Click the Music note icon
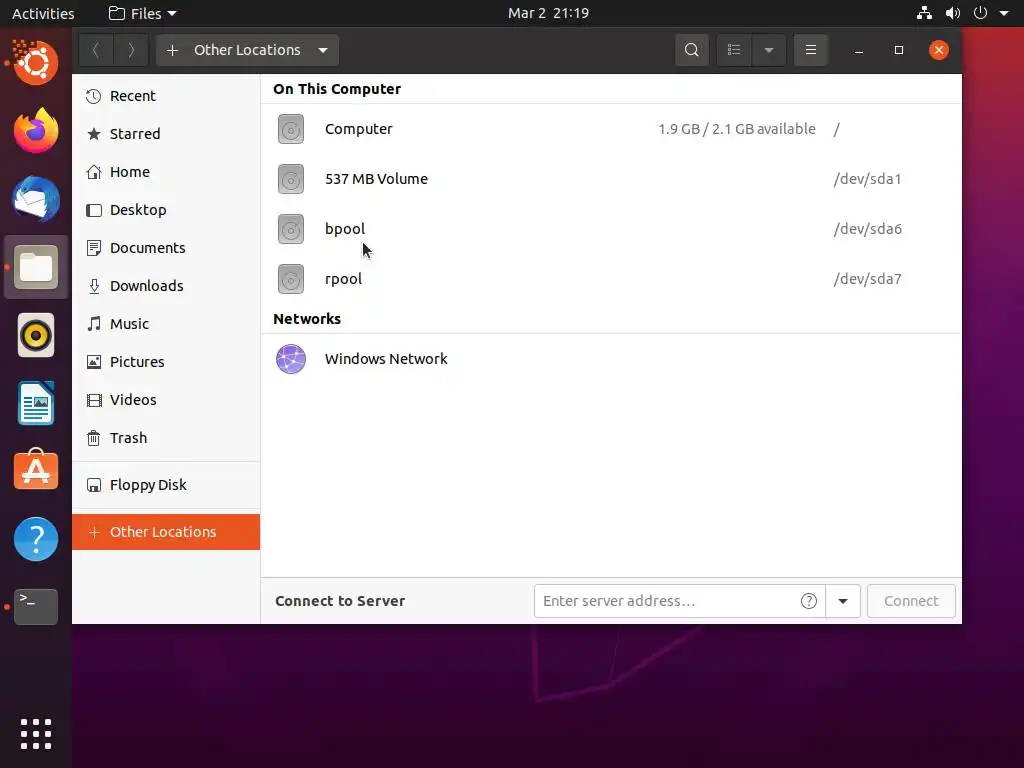The image size is (1024, 768). click(94, 324)
